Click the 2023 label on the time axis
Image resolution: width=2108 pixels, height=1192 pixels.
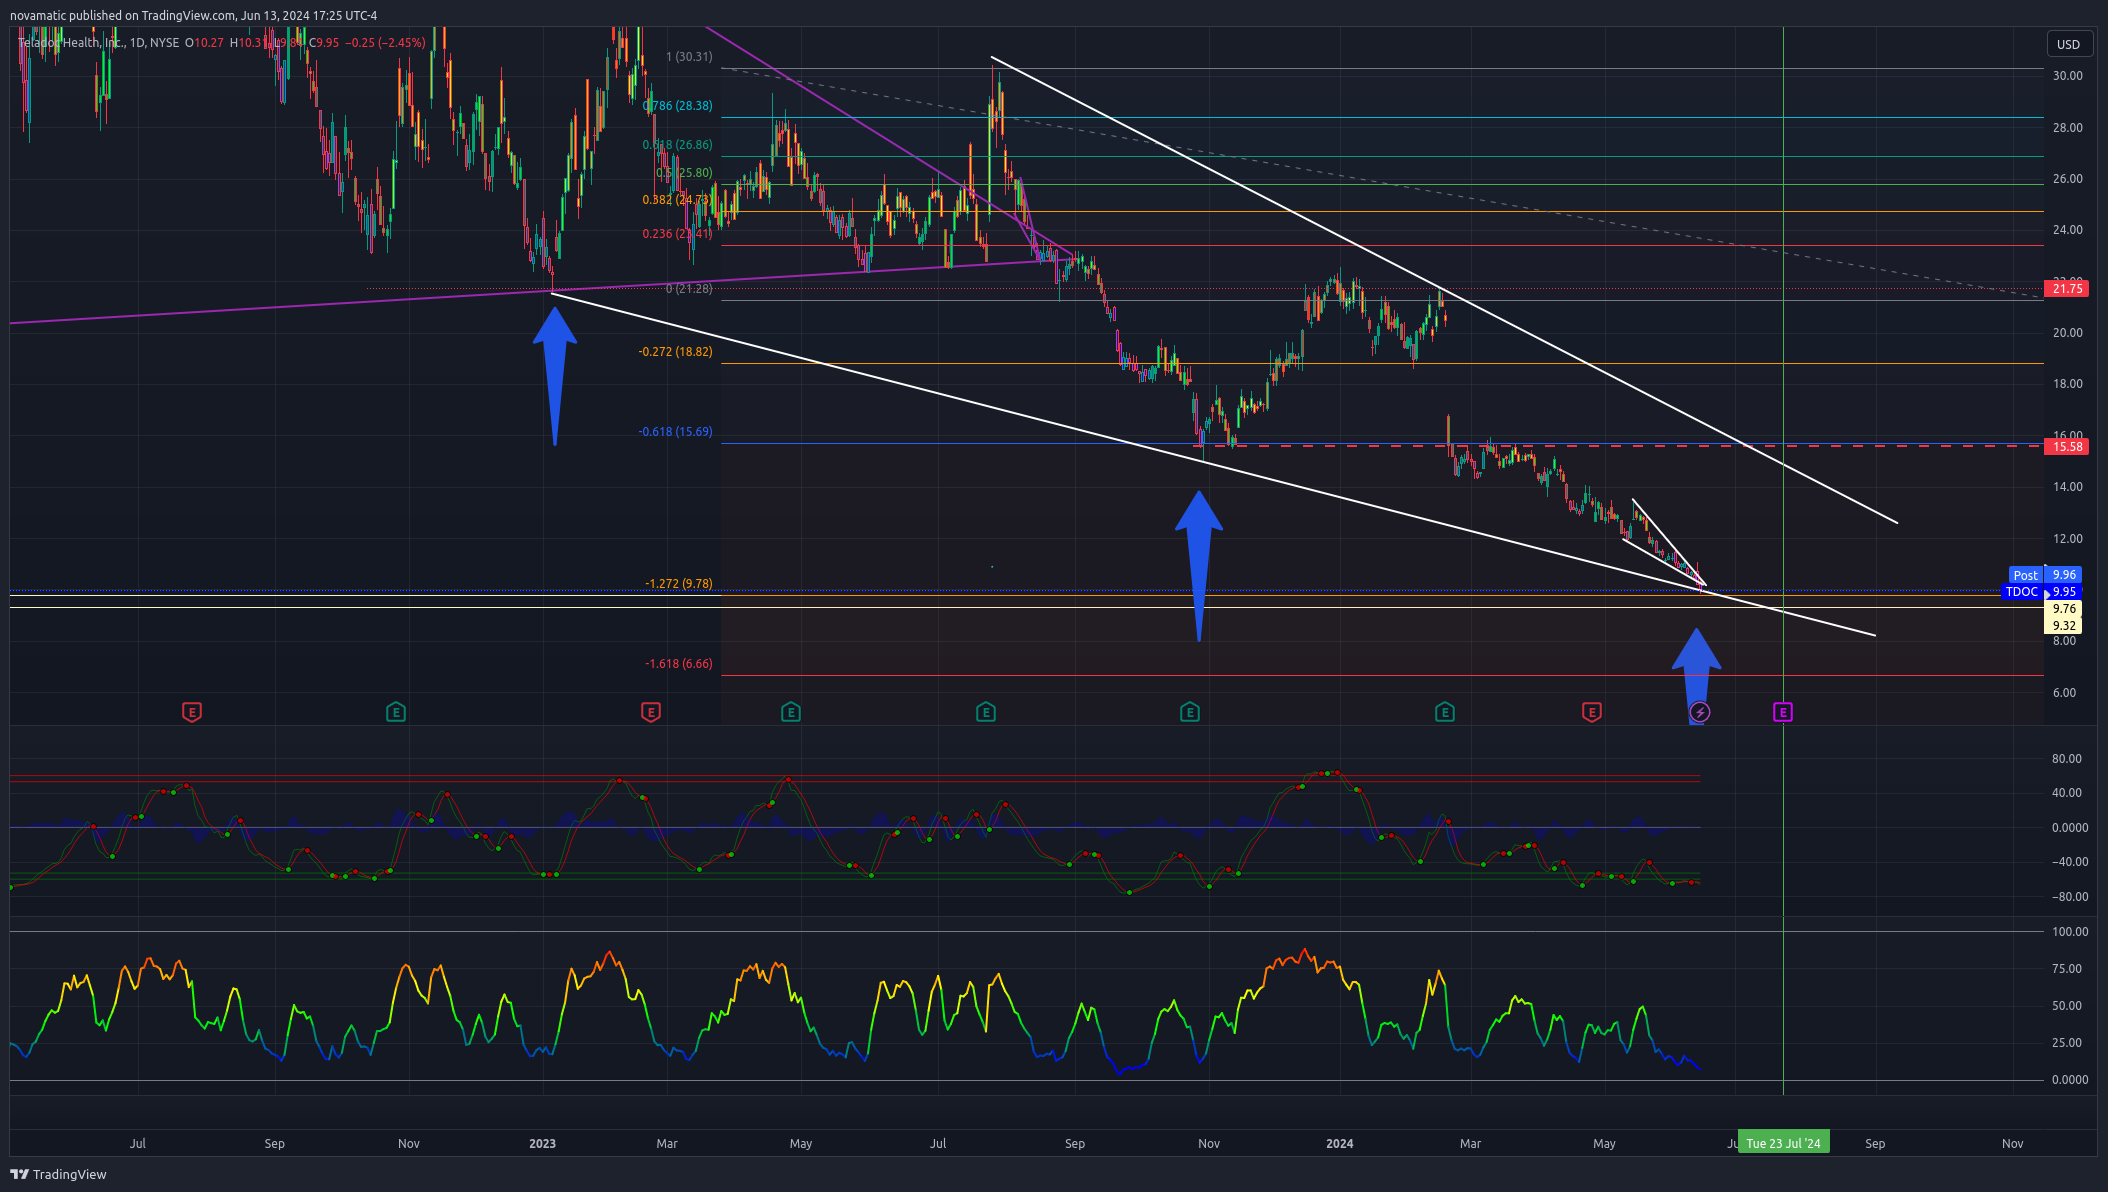coord(542,1144)
